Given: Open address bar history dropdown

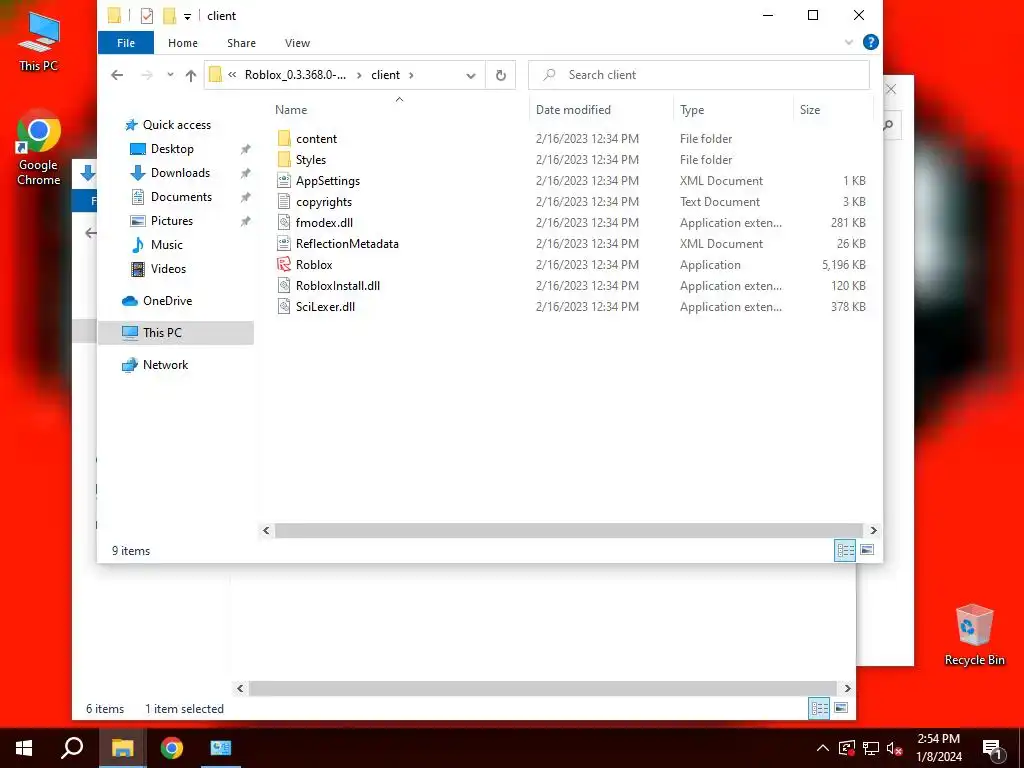Looking at the screenshot, I should 471,76.
